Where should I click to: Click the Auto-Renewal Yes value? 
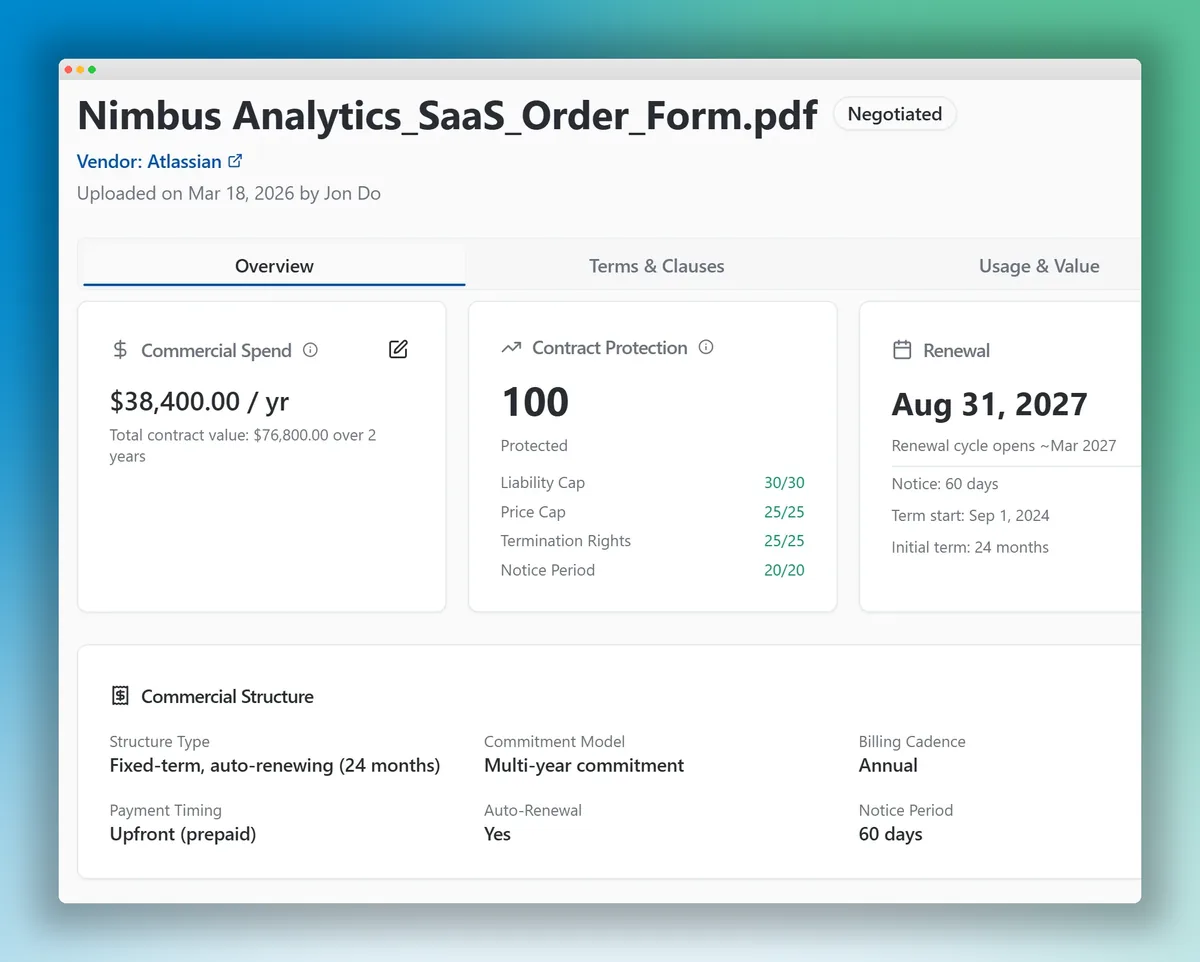pyautogui.click(x=497, y=834)
